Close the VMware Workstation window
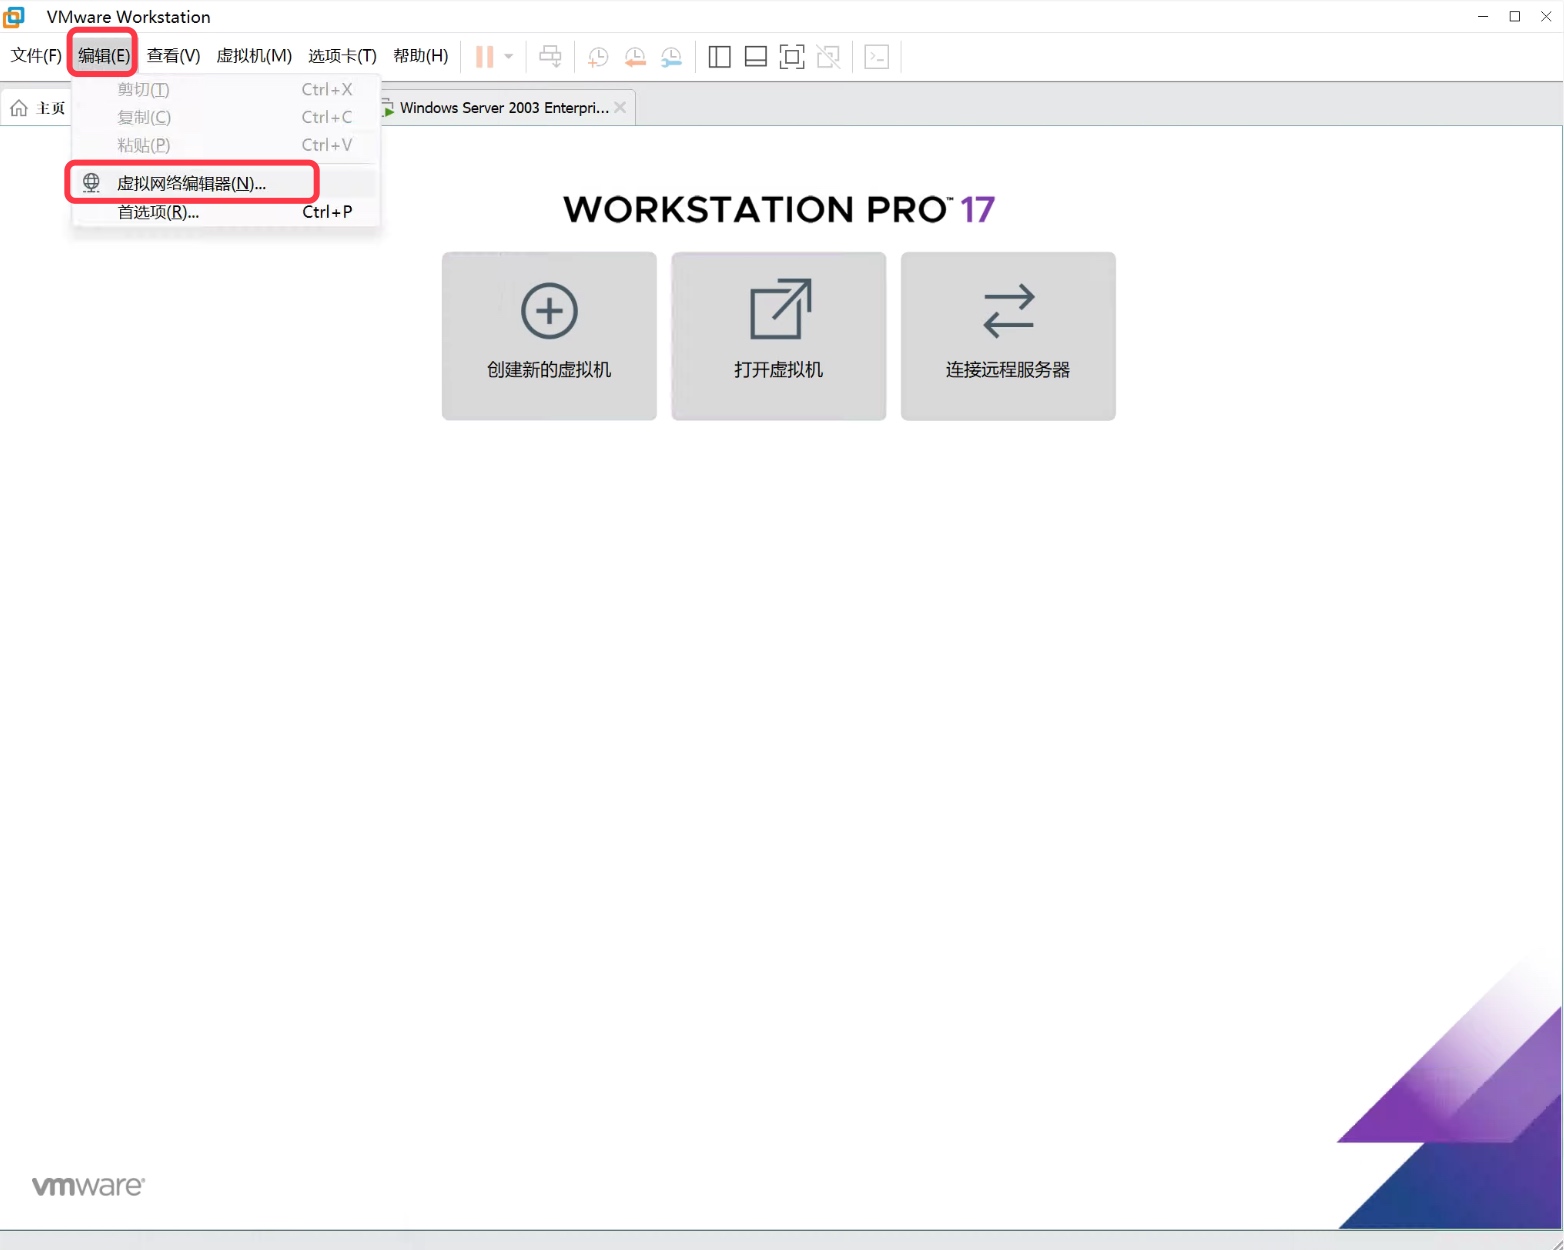 [x=1546, y=17]
